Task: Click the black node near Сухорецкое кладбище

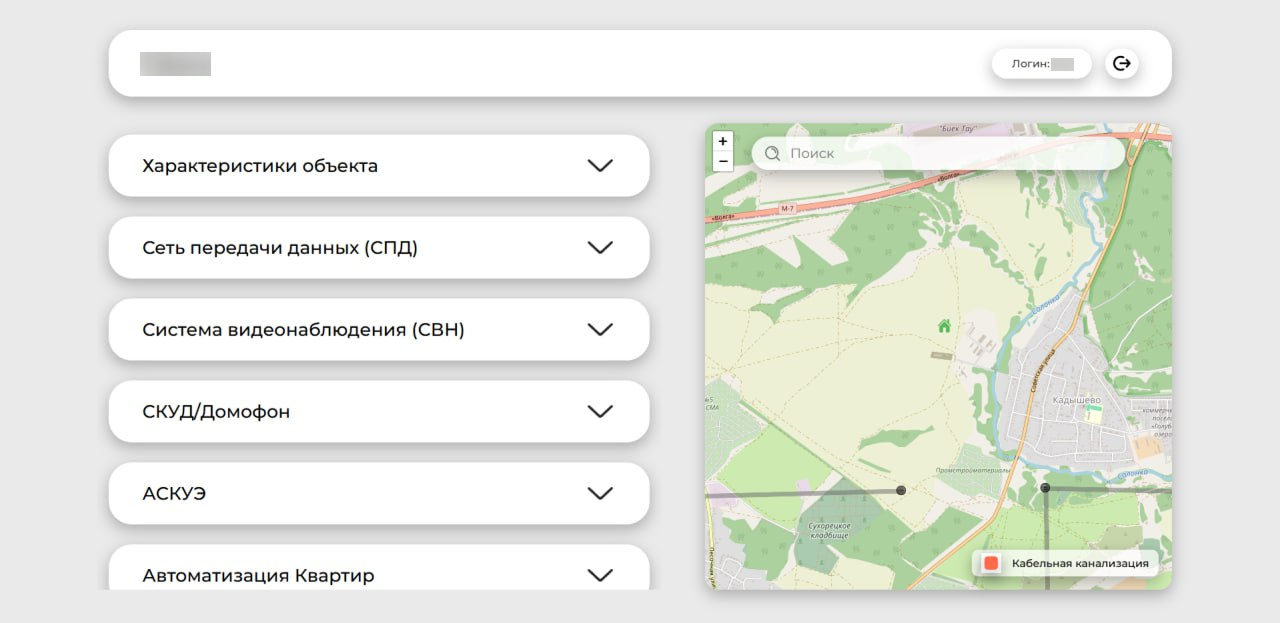Action: coord(901,490)
